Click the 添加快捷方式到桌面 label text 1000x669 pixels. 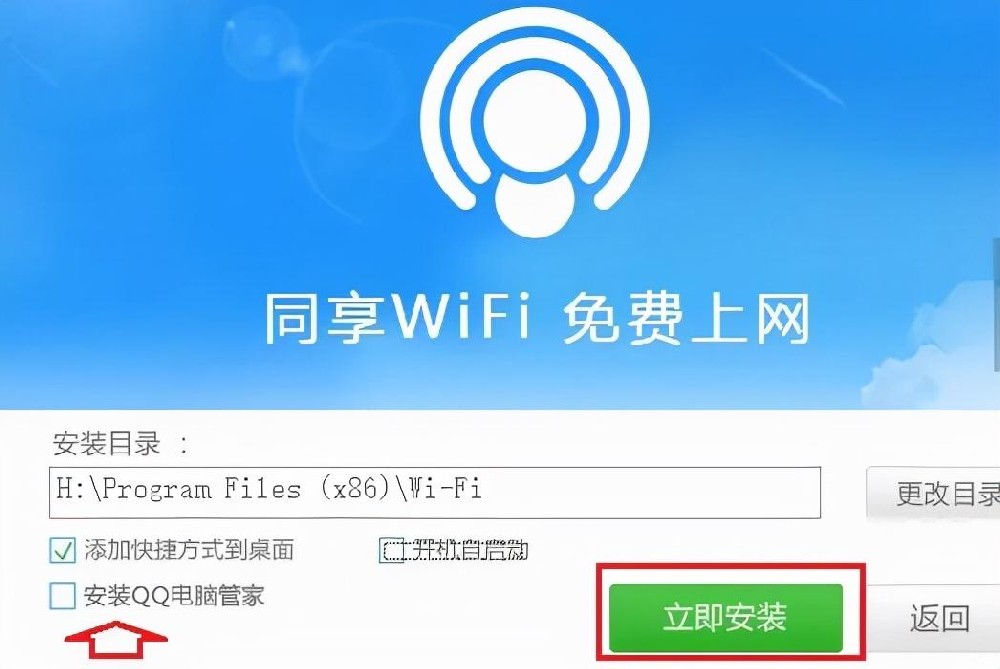coord(189,550)
